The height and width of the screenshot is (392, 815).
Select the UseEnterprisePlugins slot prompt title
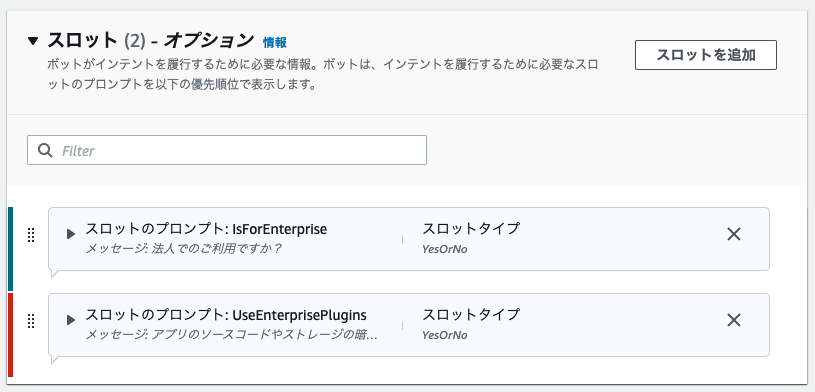point(226,315)
